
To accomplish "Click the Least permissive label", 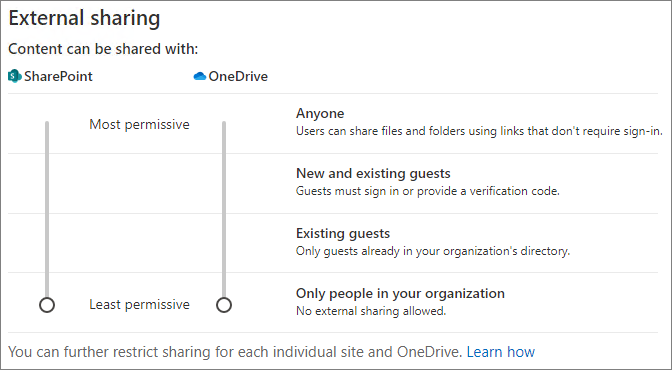I will [x=139, y=304].
